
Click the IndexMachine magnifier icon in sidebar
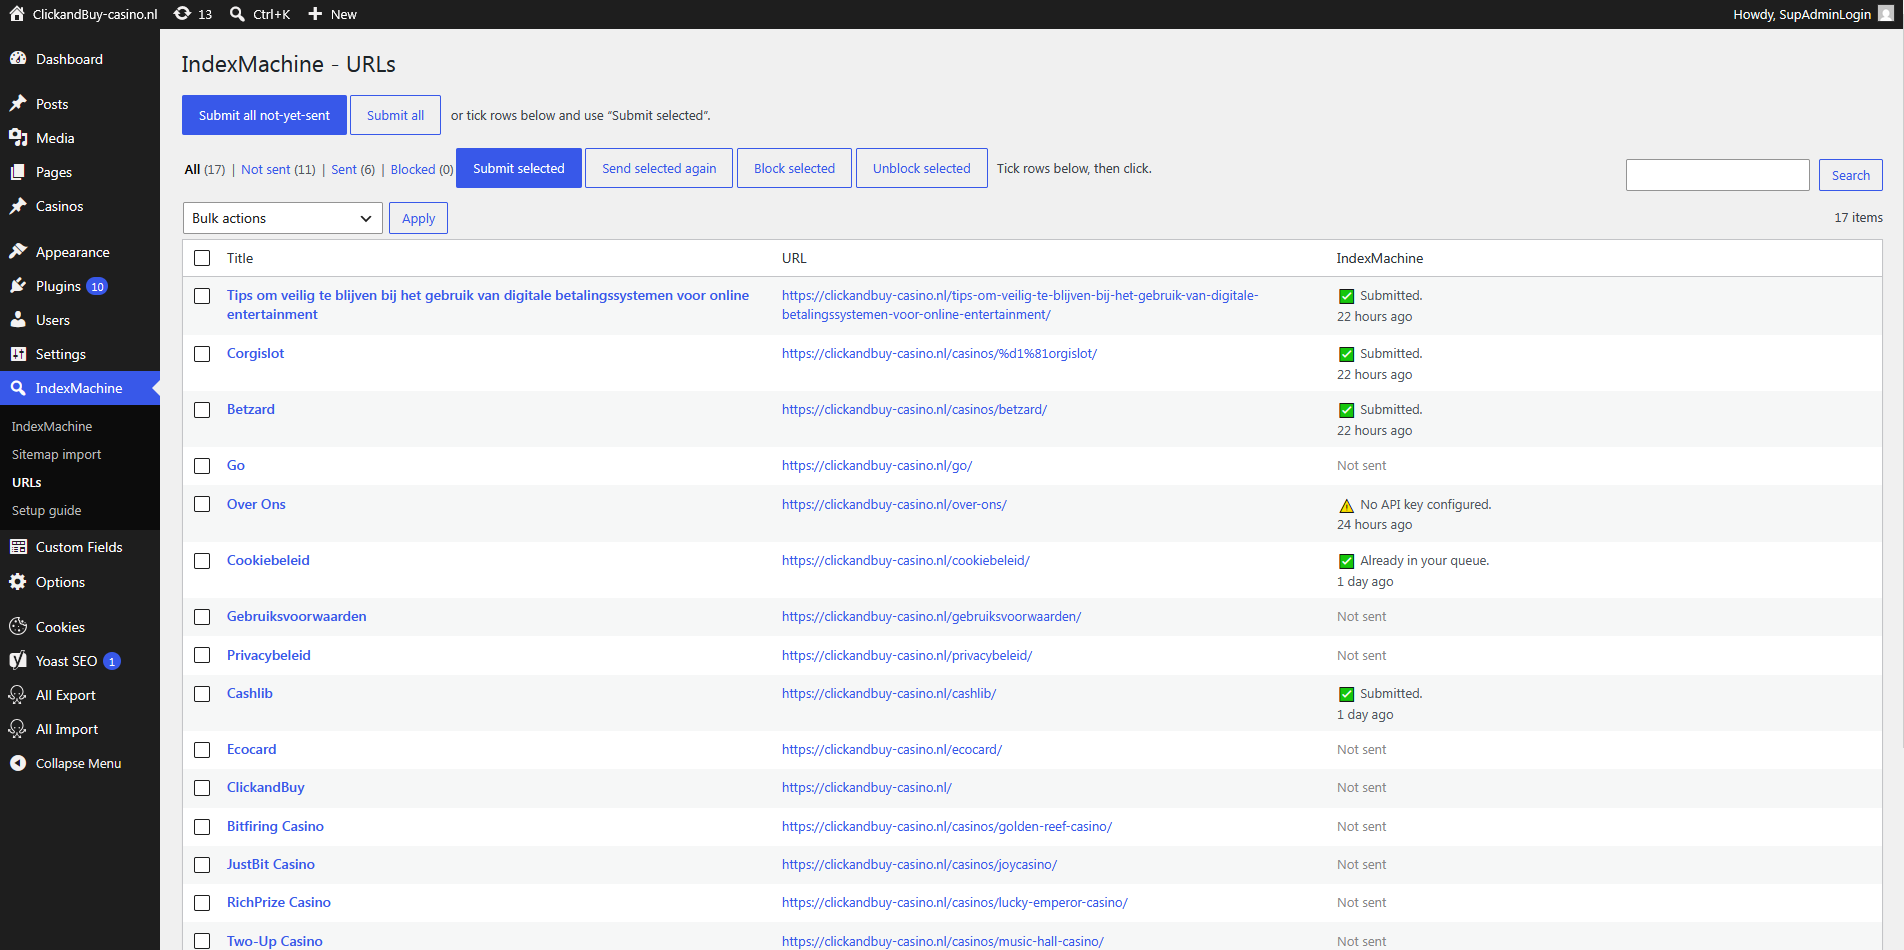pos(18,388)
